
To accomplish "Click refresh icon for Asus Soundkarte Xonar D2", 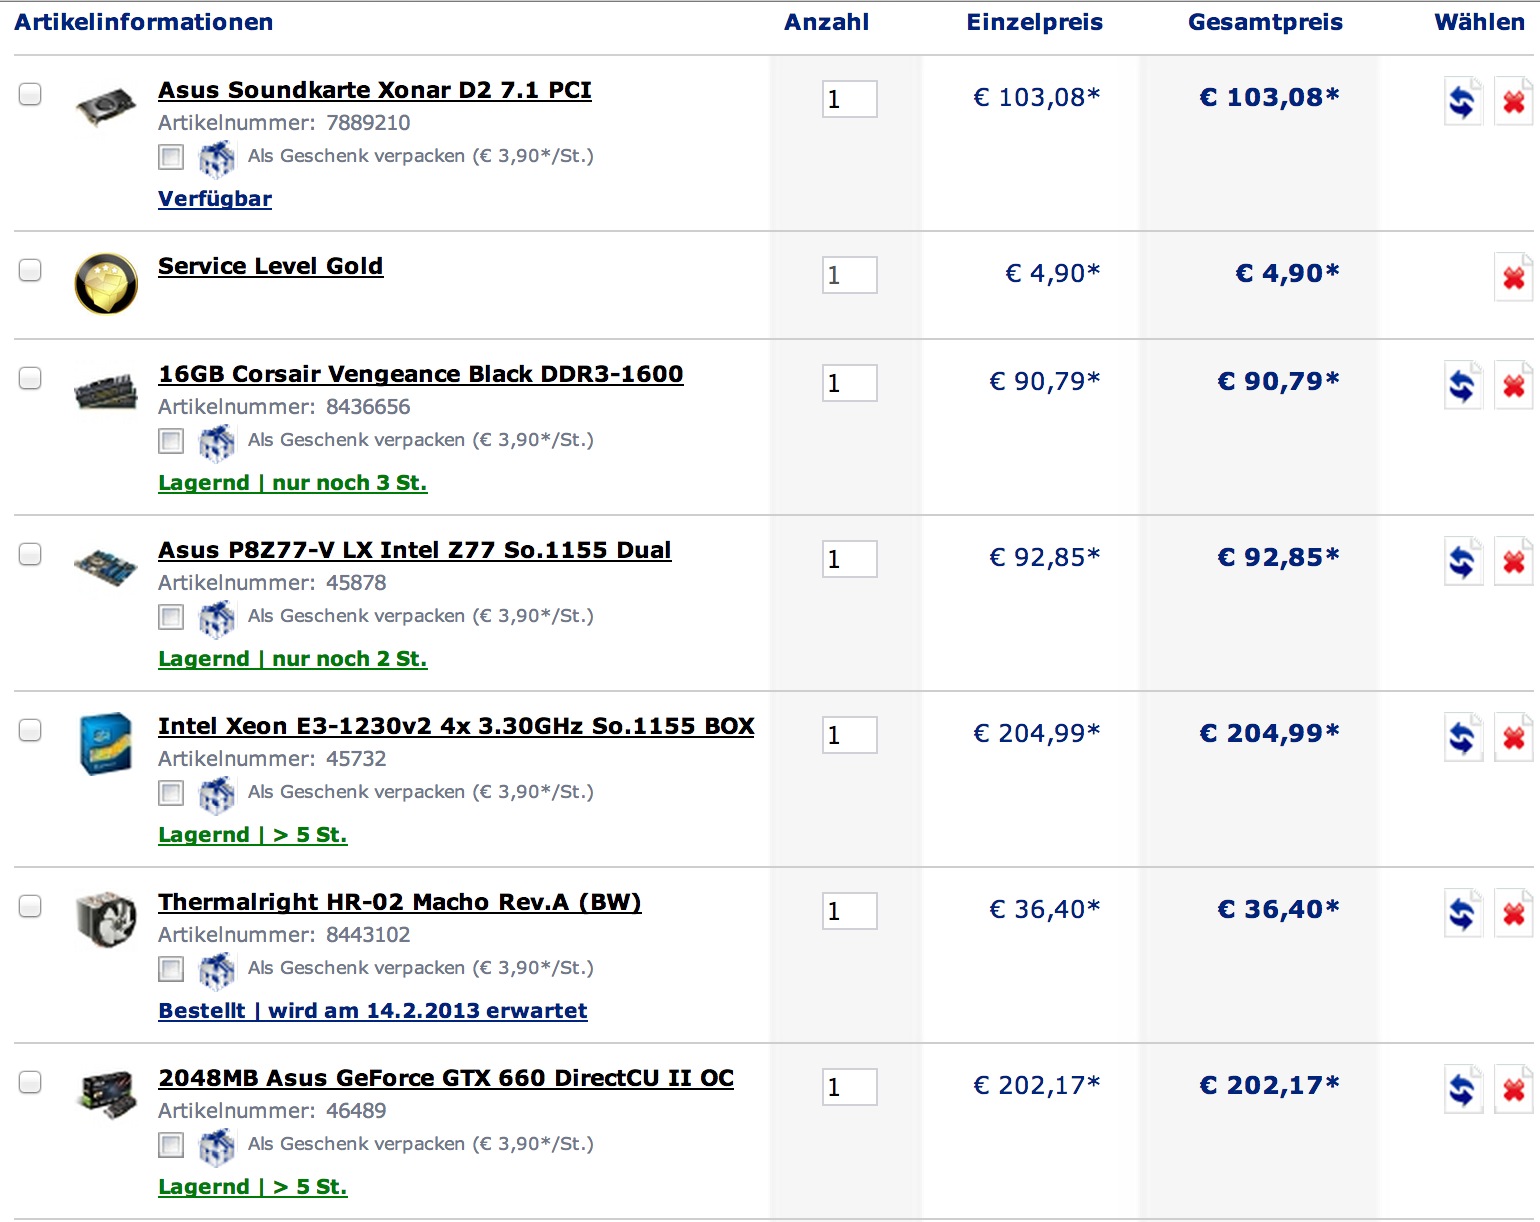I will [1462, 101].
